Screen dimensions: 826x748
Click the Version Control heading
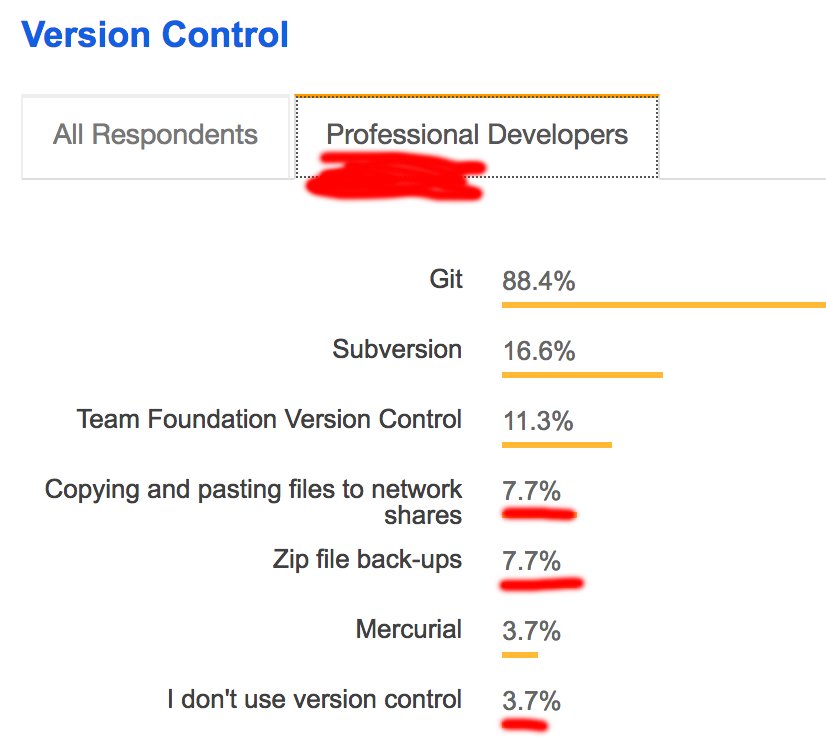click(x=155, y=35)
